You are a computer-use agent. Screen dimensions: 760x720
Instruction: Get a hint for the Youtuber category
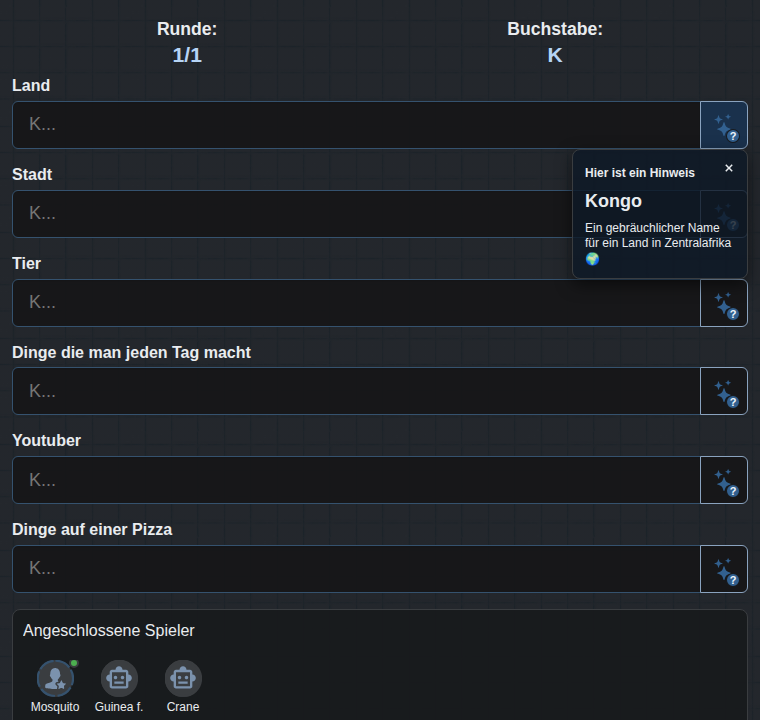tap(724, 480)
